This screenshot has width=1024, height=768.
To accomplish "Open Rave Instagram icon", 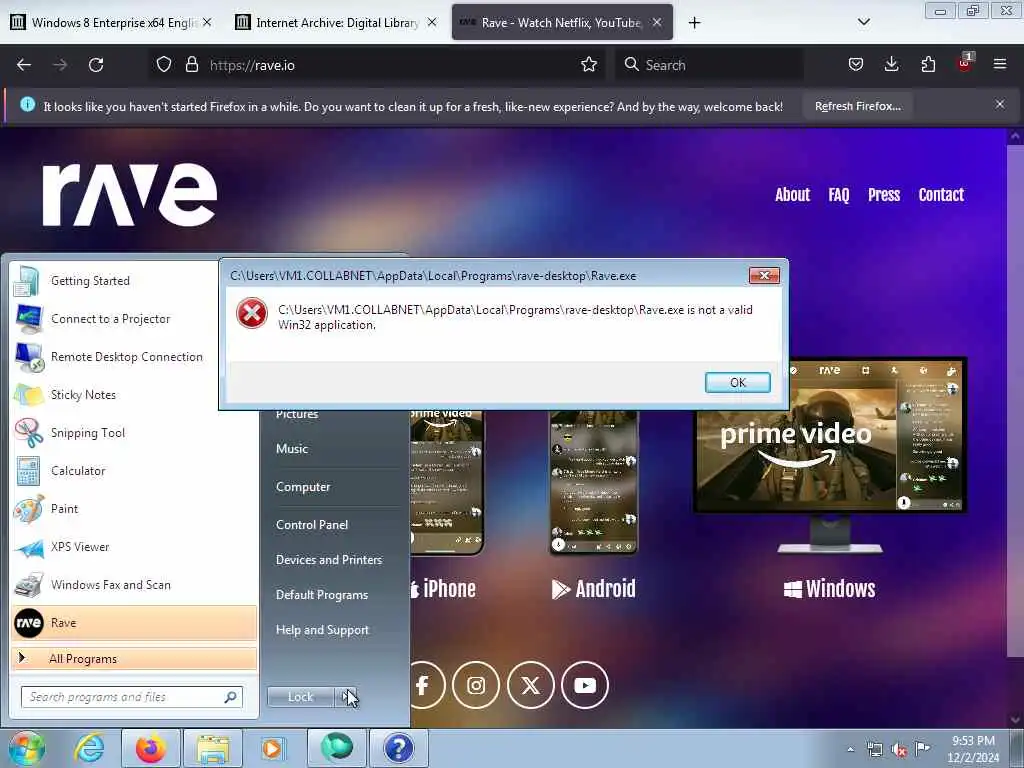I will point(476,685).
